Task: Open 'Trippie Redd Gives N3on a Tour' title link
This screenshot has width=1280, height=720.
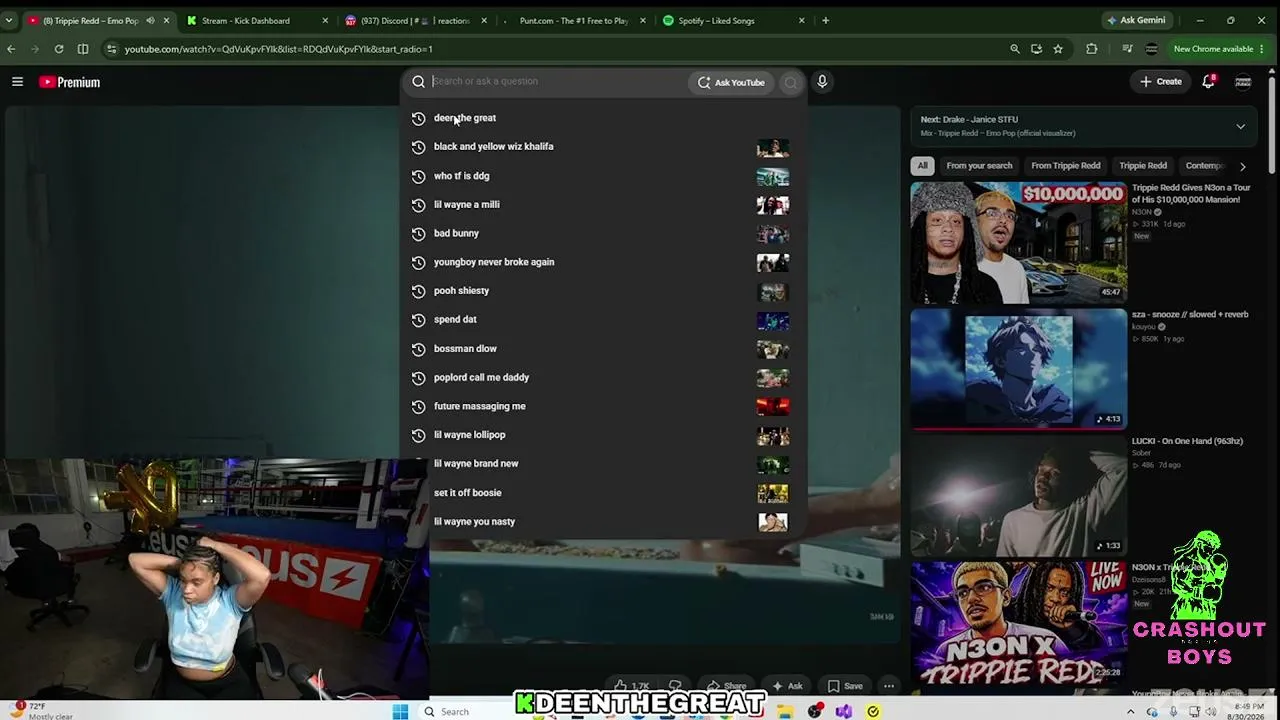Action: (x=1191, y=193)
